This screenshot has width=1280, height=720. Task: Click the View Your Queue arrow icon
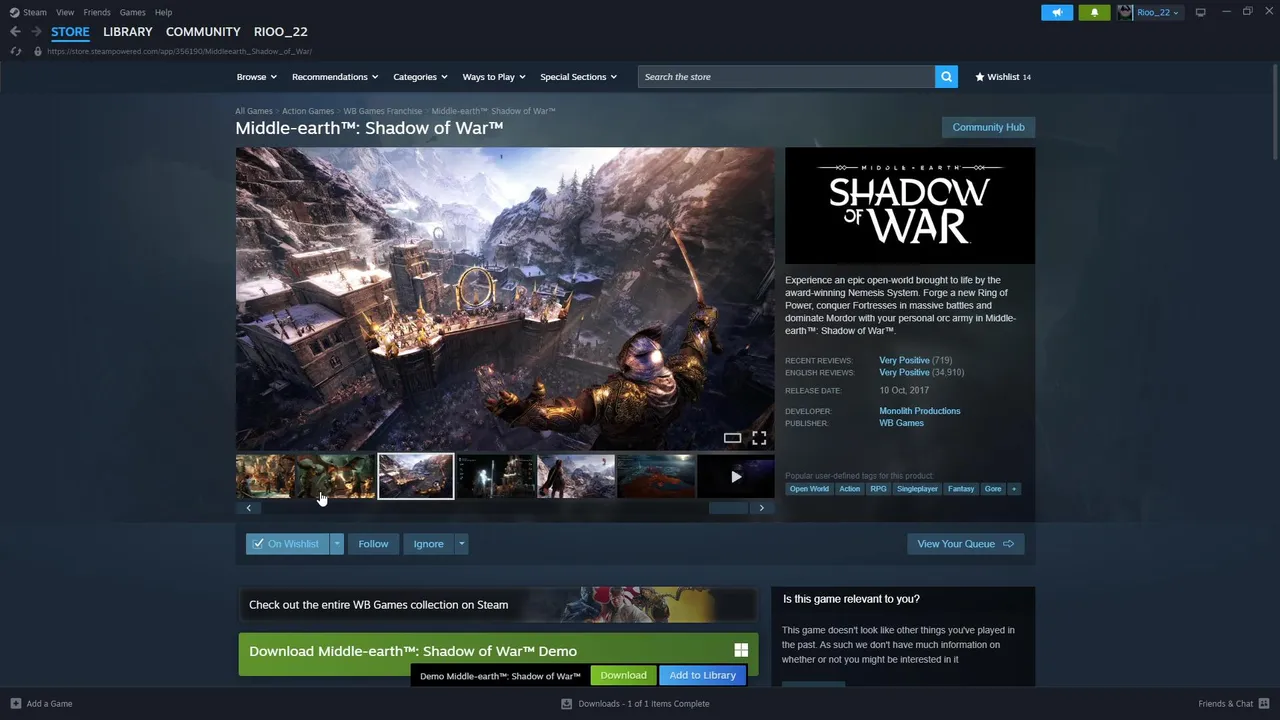click(x=1008, y=544)
